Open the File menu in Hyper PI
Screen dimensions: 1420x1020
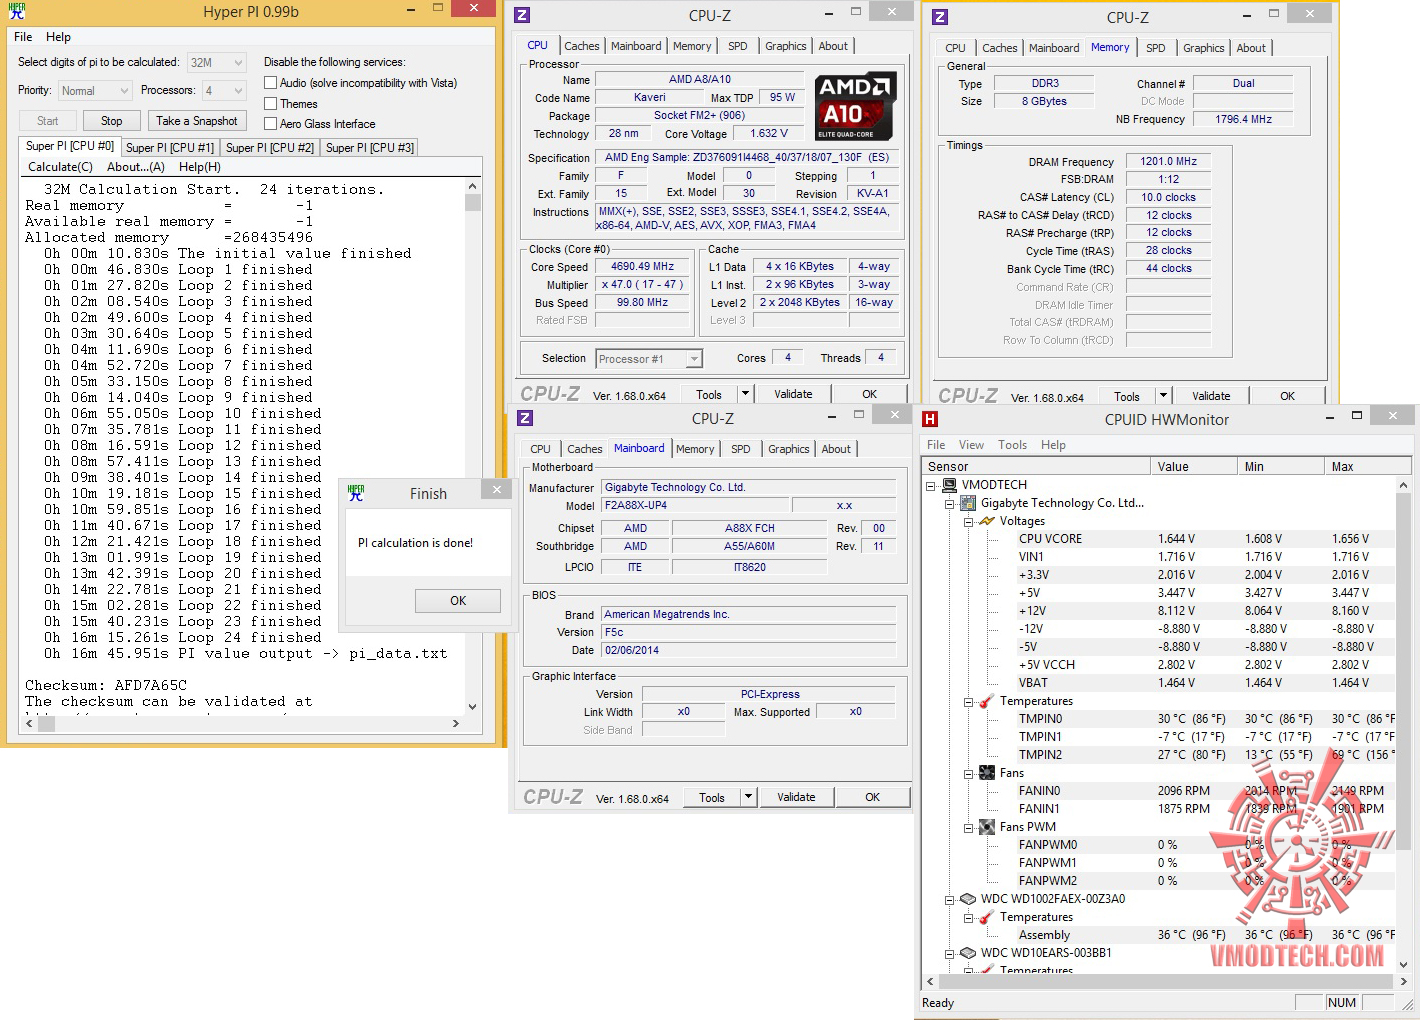coord(23,37)
